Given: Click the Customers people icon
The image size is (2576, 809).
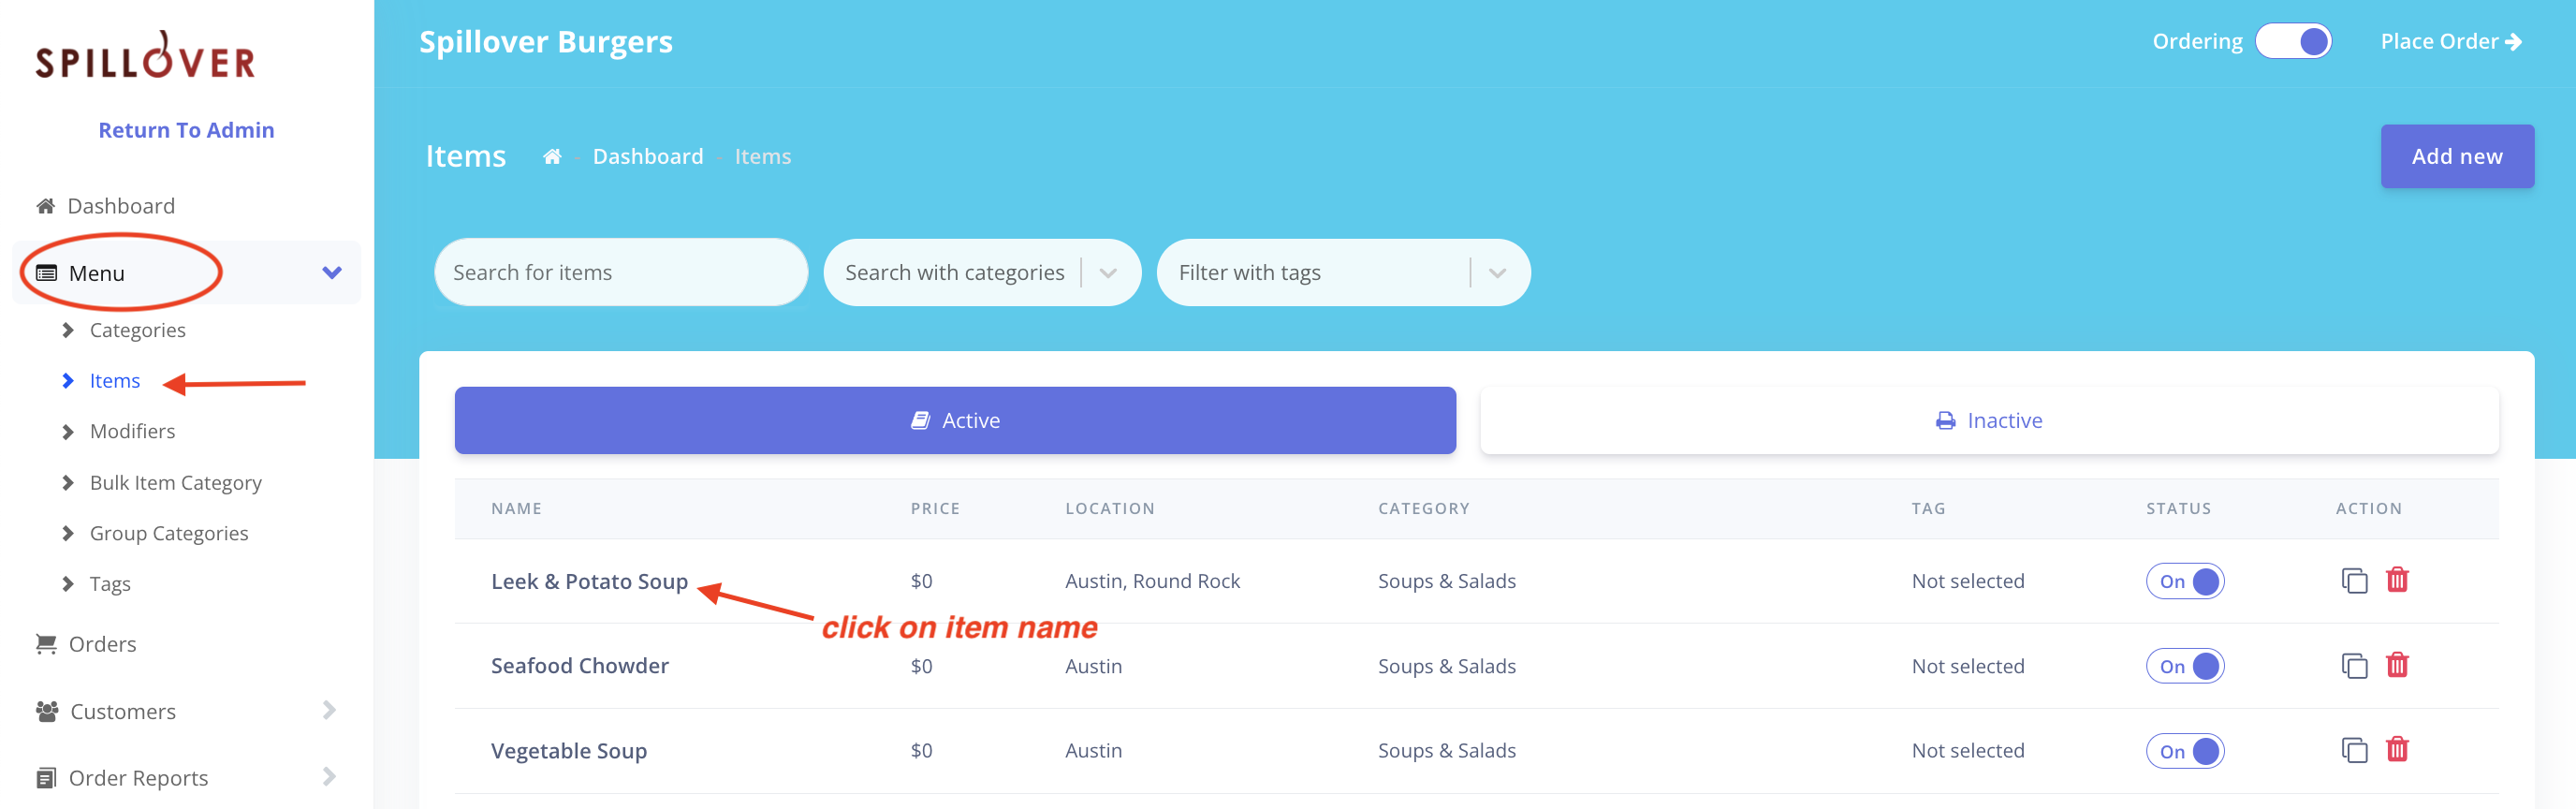Looking at the screenshot, I should [47, 711].
